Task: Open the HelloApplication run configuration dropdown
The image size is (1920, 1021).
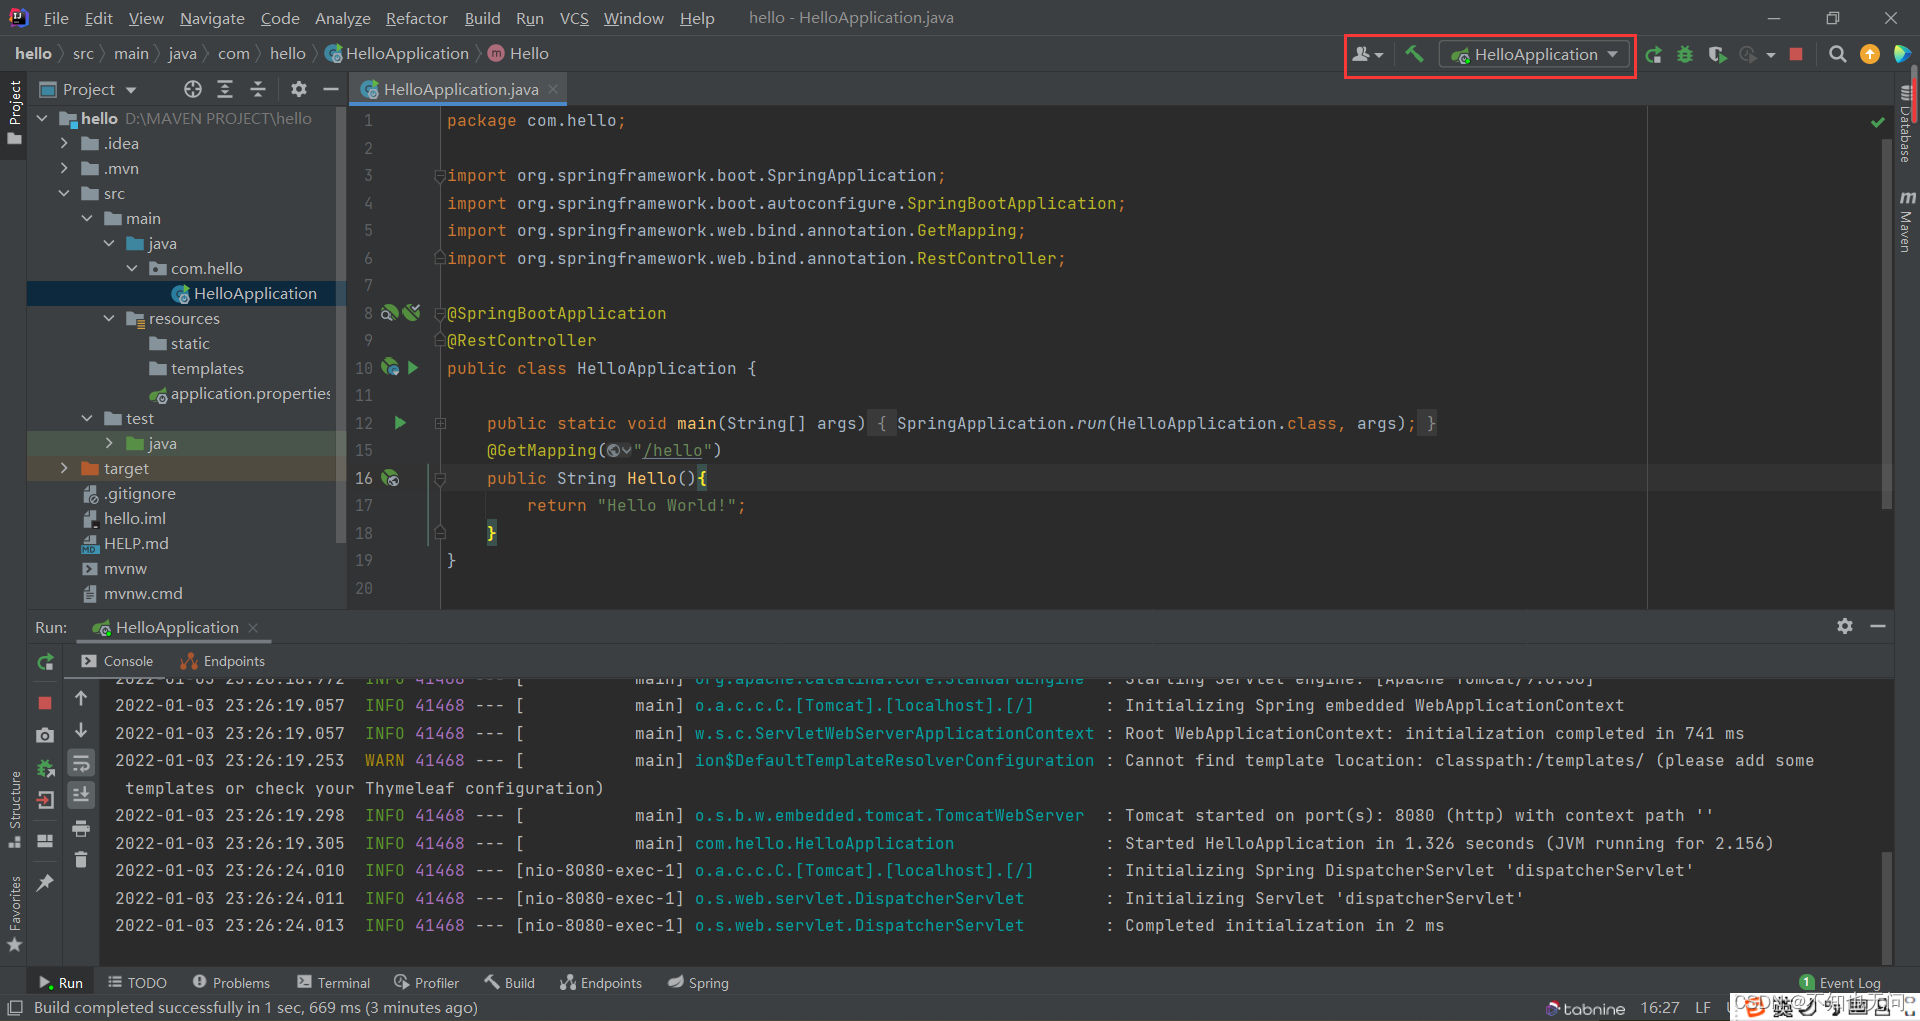Action: [x=1534, y=54]
